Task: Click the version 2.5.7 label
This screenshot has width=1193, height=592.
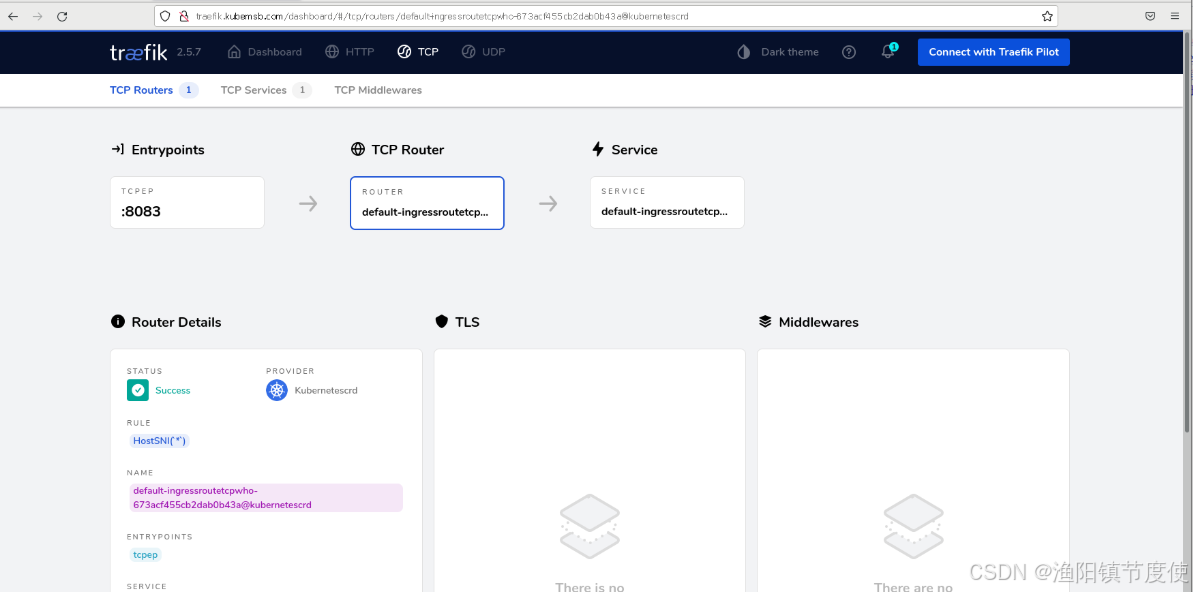Action: 189,52
